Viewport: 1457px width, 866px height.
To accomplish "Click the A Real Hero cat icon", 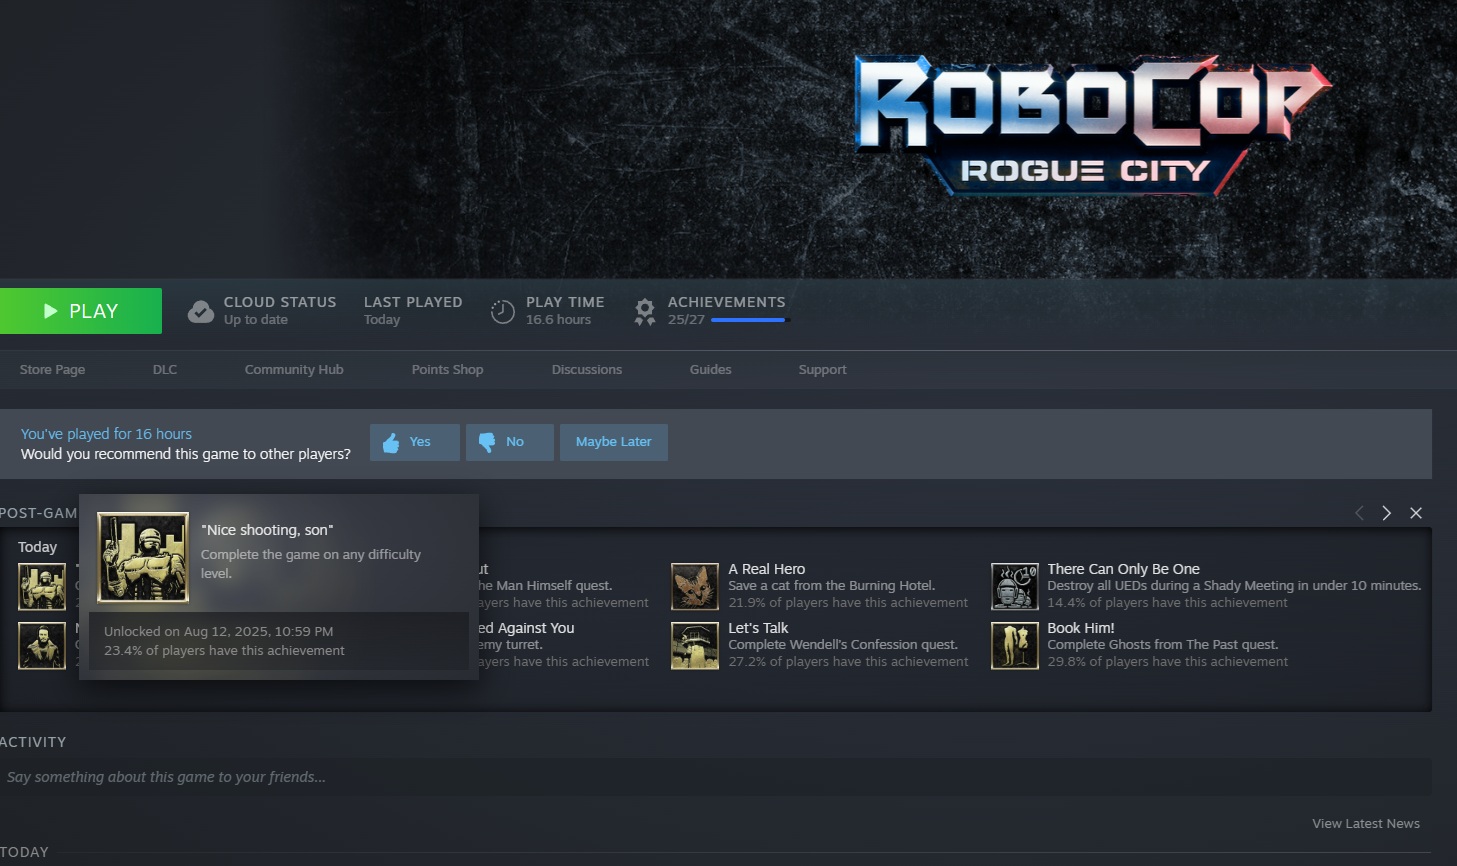I will 695,586.
